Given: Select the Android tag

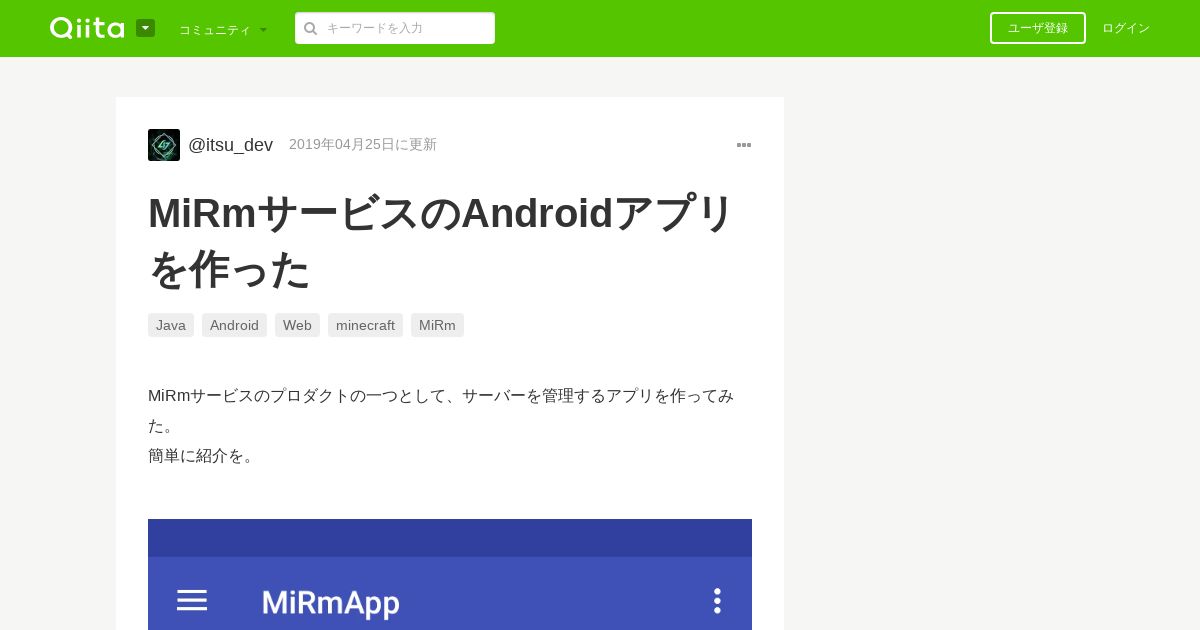Looking at the screenshot, I should coord(234,325).
